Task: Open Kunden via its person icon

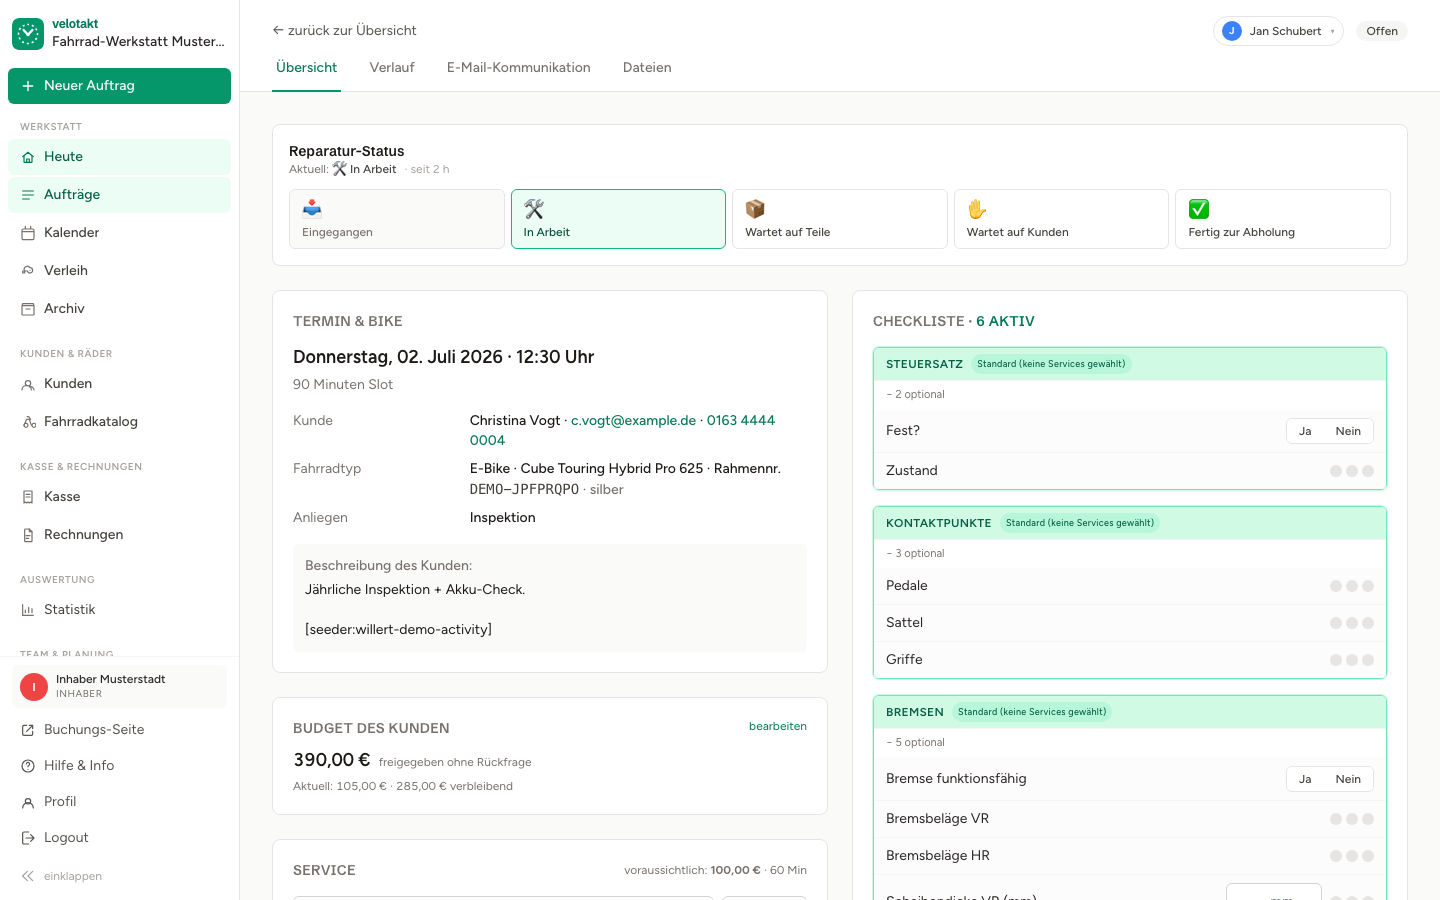Action: (x=28, y=384)
